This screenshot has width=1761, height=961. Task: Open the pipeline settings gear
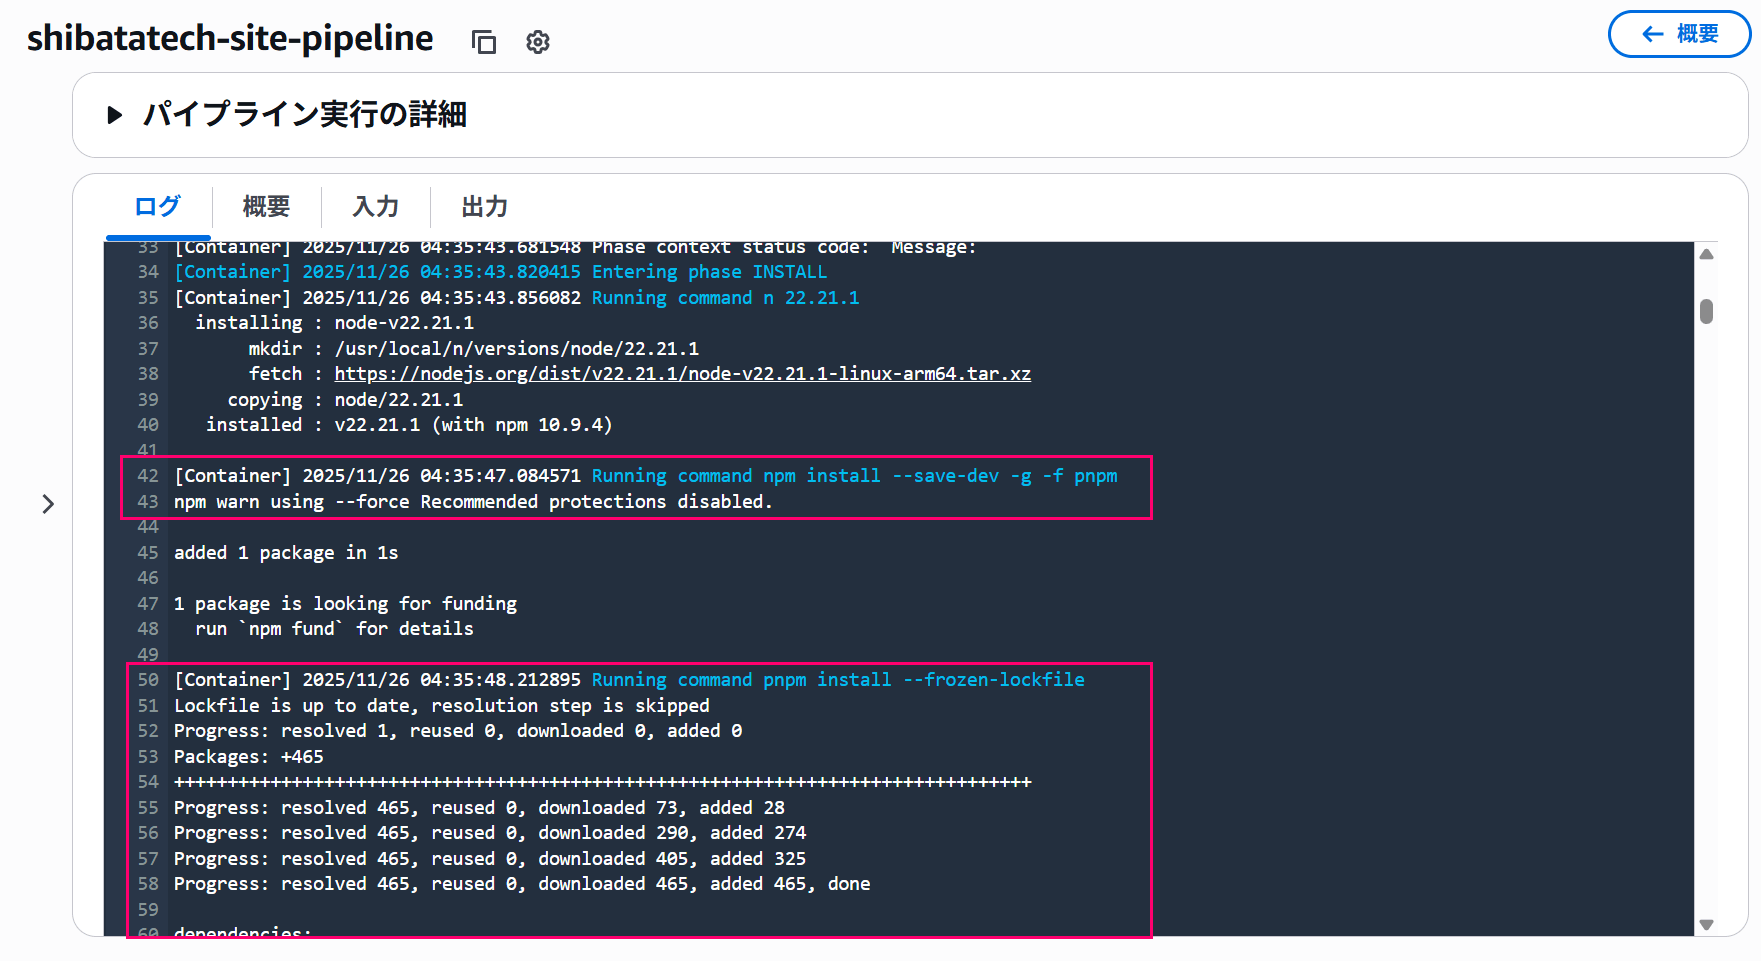[537, 42]
